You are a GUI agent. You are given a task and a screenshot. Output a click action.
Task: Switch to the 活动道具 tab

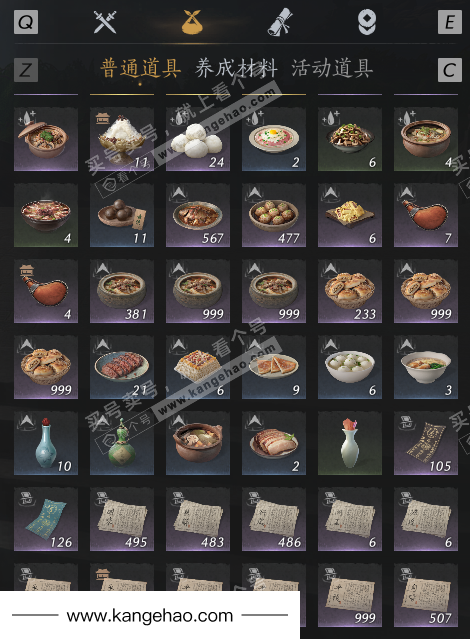[x=332, y=68]
